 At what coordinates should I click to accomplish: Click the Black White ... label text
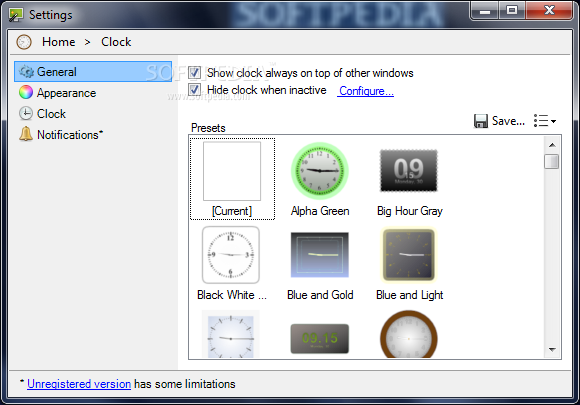tap(232, 295)
